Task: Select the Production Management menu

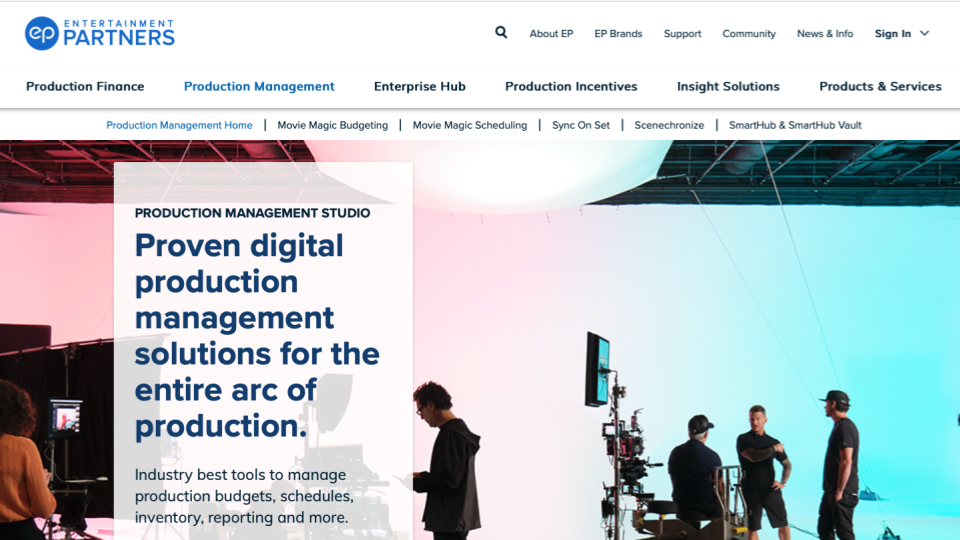Action: click(x=259, y=86)
